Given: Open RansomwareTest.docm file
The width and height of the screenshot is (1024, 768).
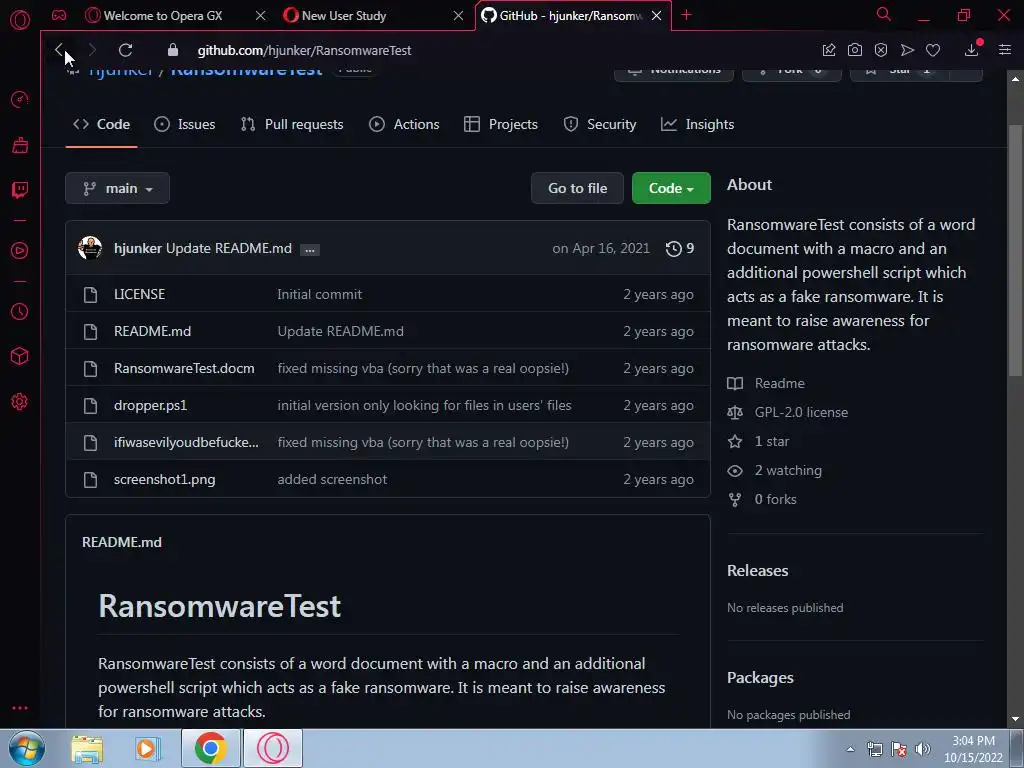Looking at the screenshot, I should 184,368.
